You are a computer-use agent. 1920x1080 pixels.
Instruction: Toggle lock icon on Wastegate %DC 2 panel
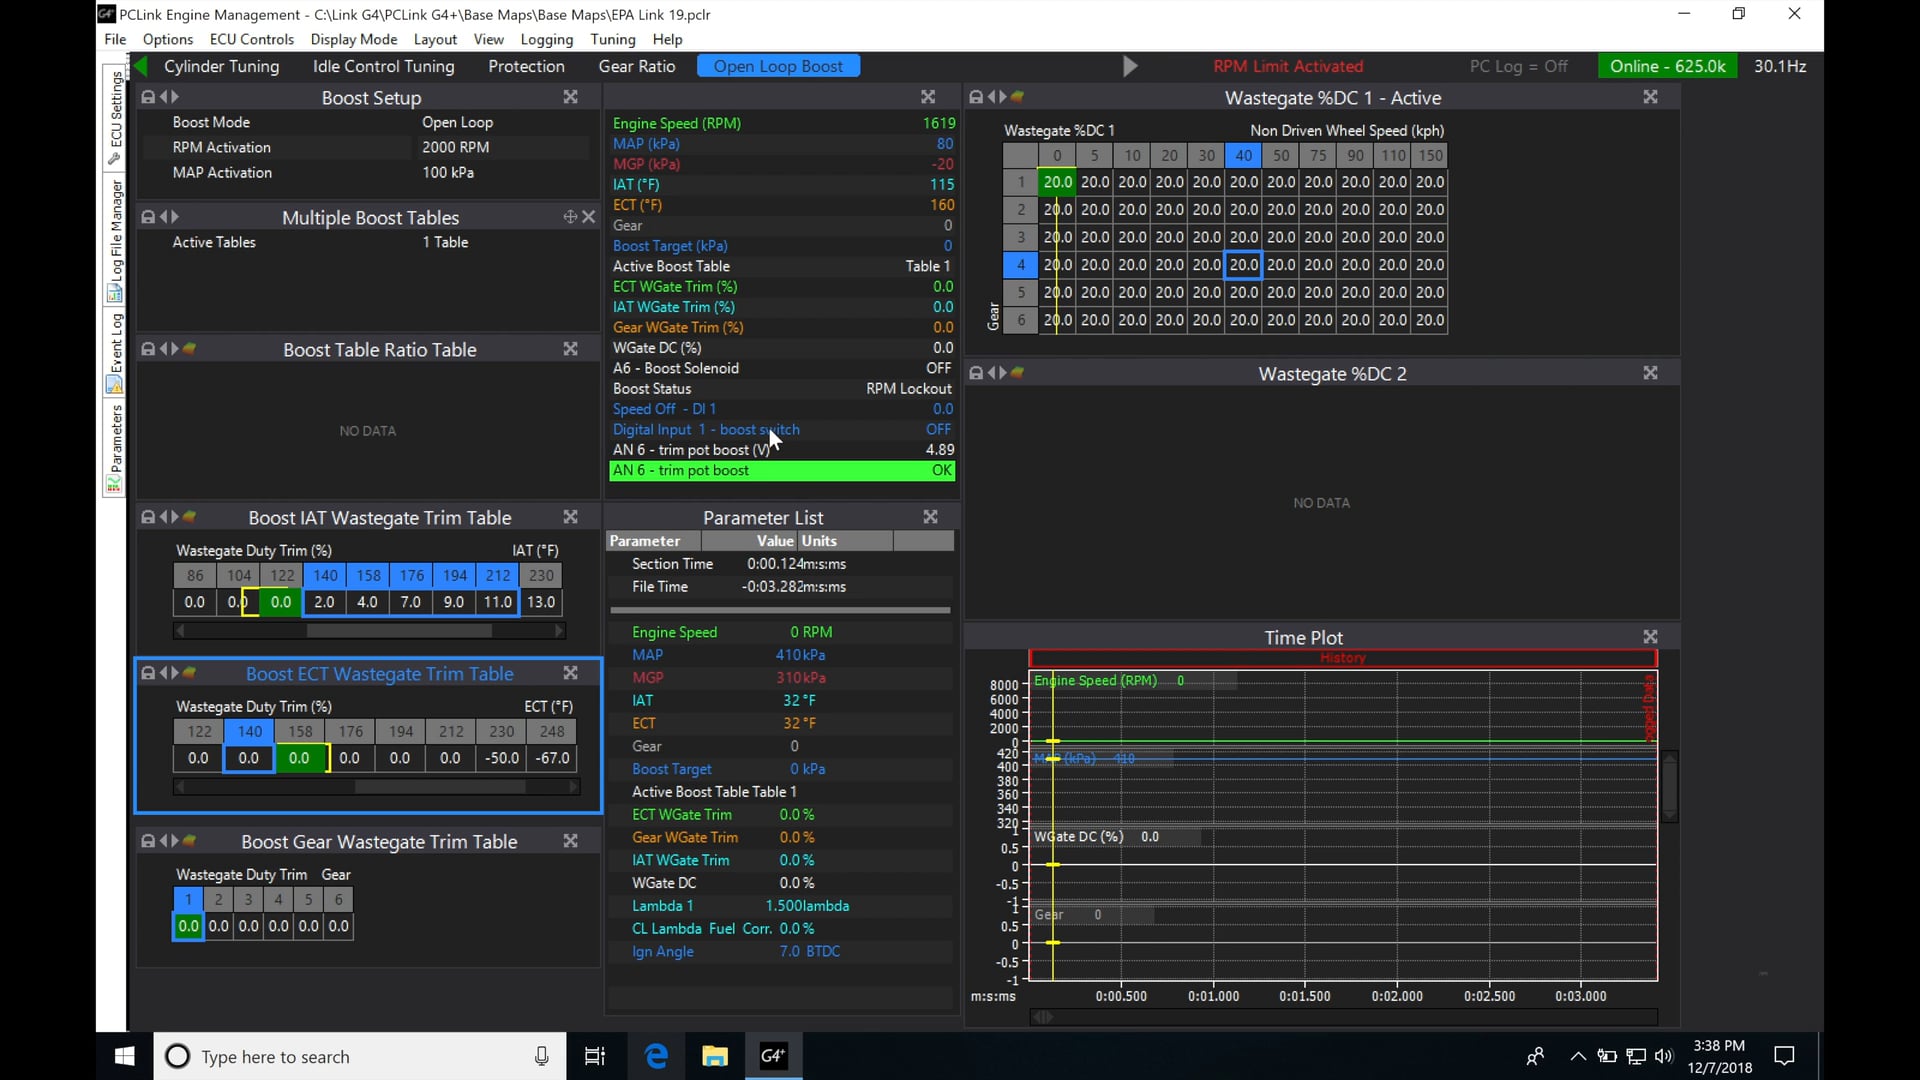[x=976, y=373]
